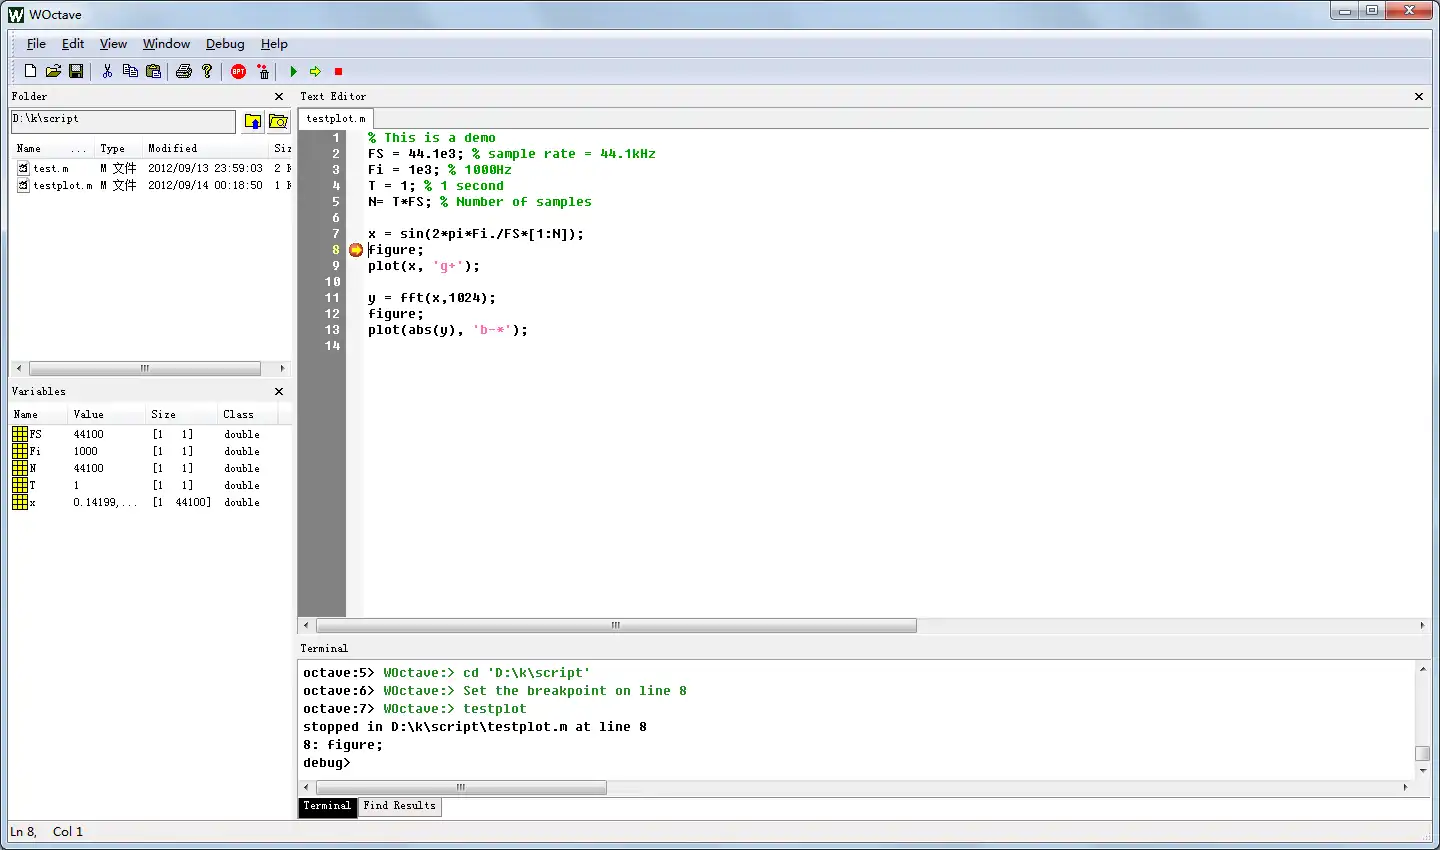Open the Help menu
The image size is (1440, 850).
[274, 44]
